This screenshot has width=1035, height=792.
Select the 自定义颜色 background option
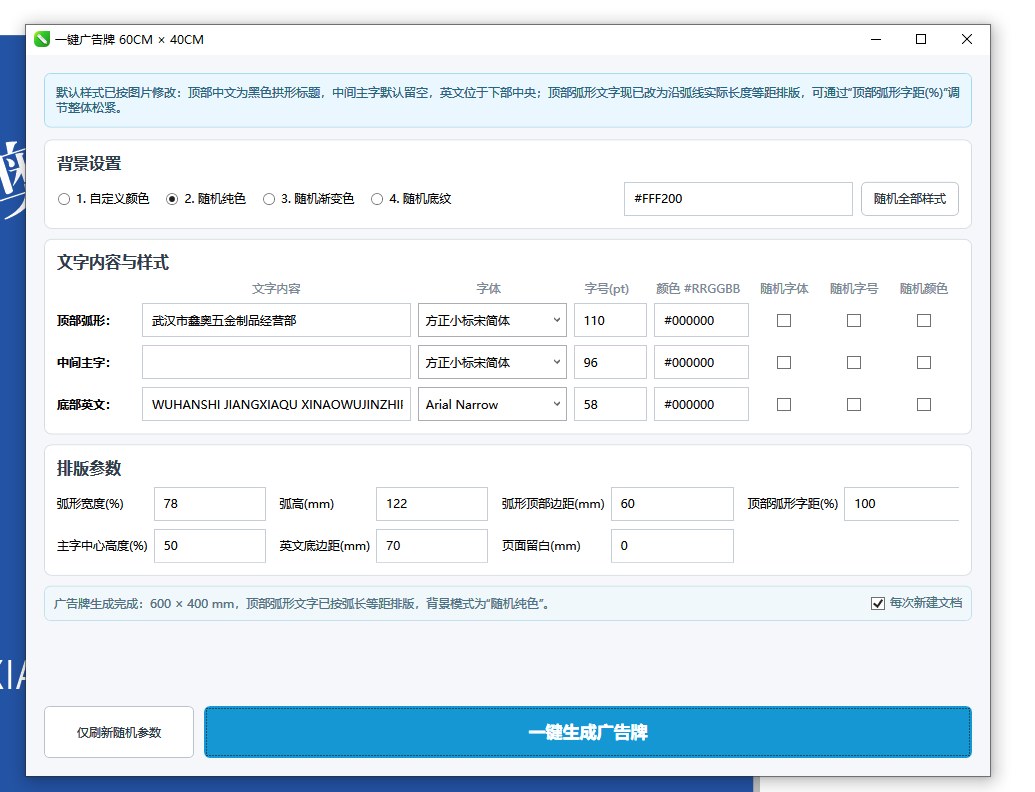pyautogui.click(x=64, y=199)
